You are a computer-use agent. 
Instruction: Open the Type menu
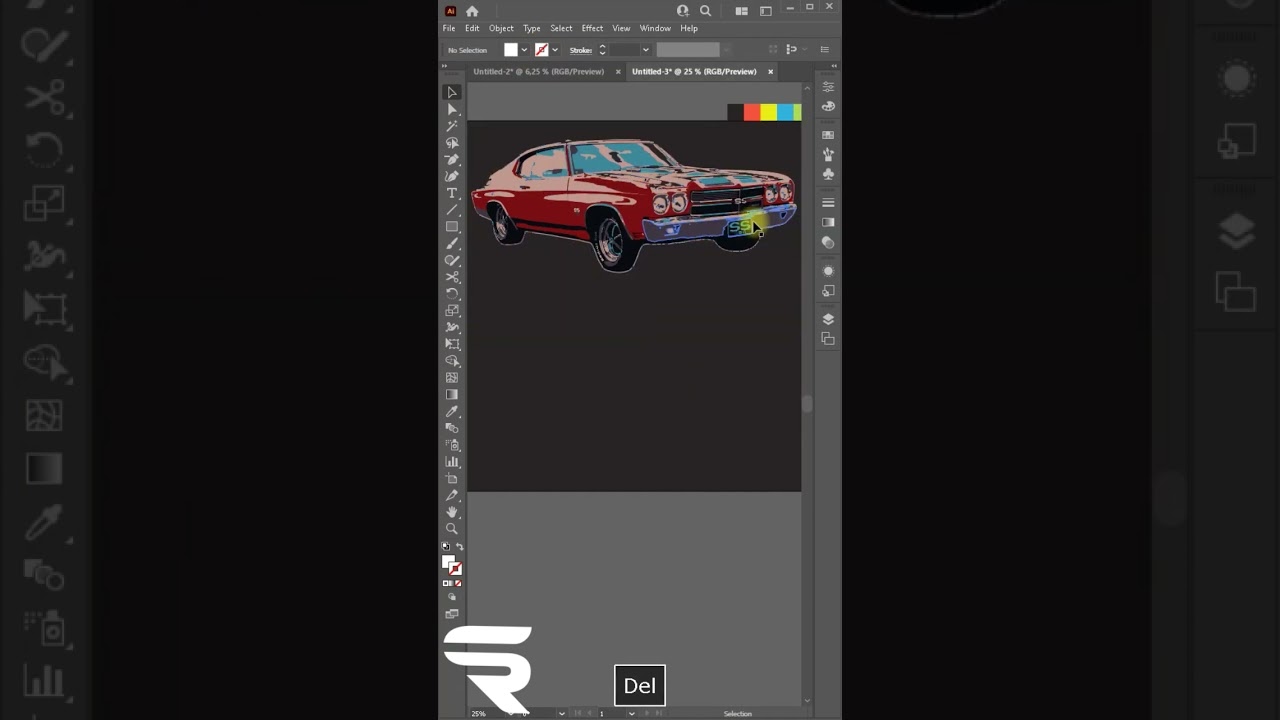point(532,28)
